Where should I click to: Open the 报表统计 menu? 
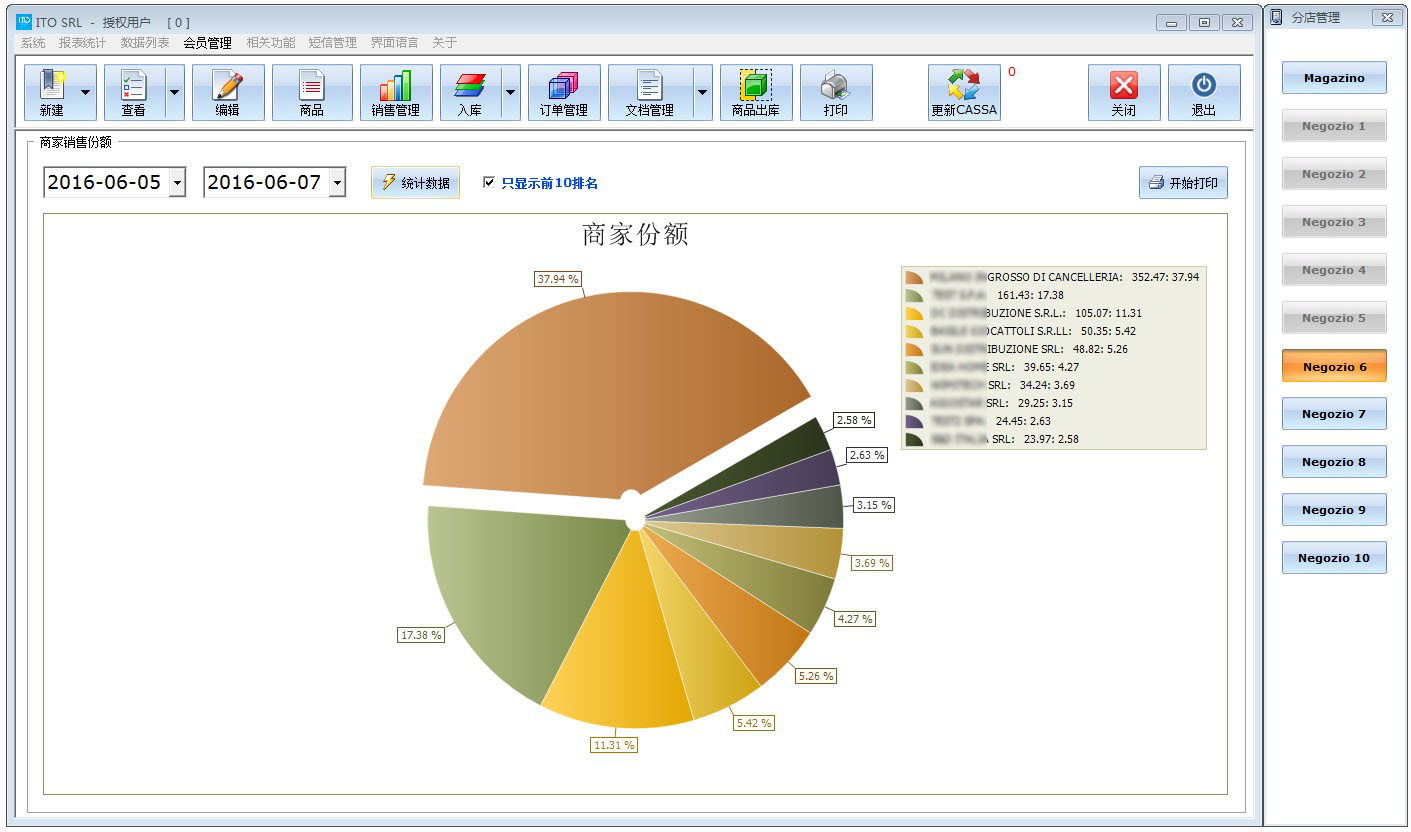pos(82,43)
